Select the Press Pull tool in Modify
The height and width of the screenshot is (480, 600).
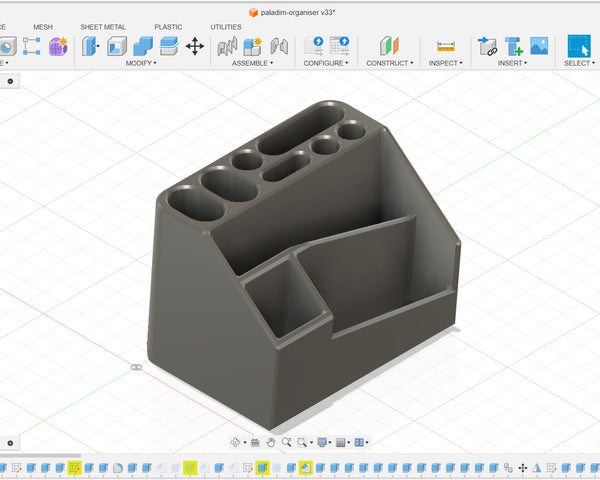[90, 46]
